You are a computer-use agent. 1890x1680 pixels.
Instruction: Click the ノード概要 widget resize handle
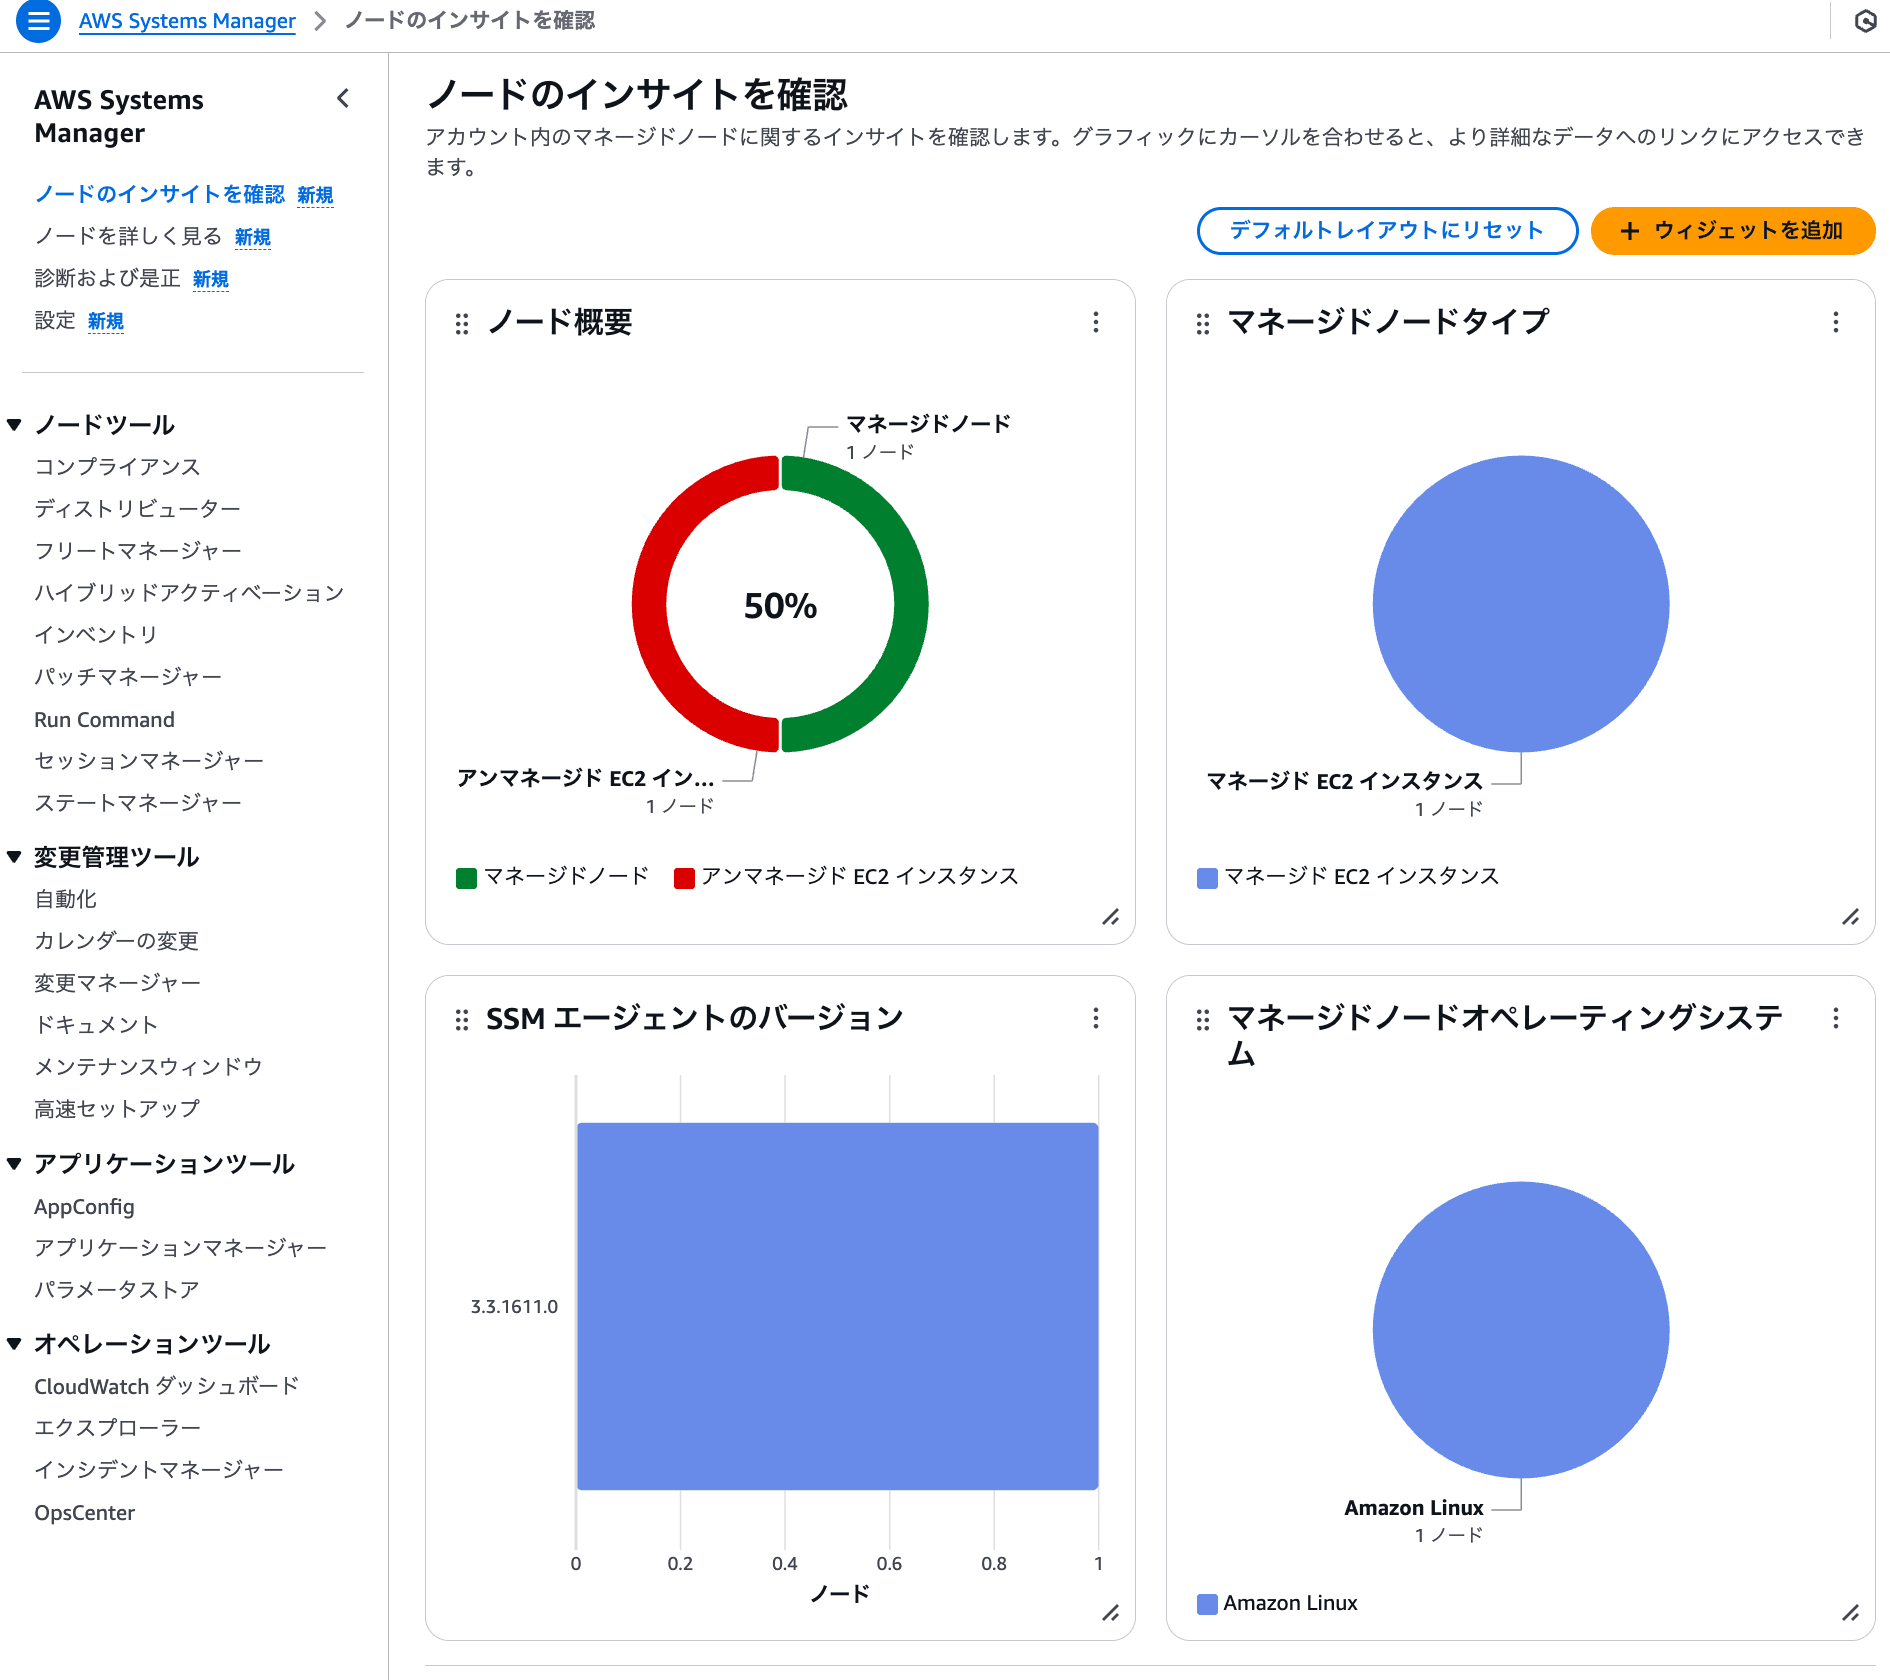(x=1111, y=917)
